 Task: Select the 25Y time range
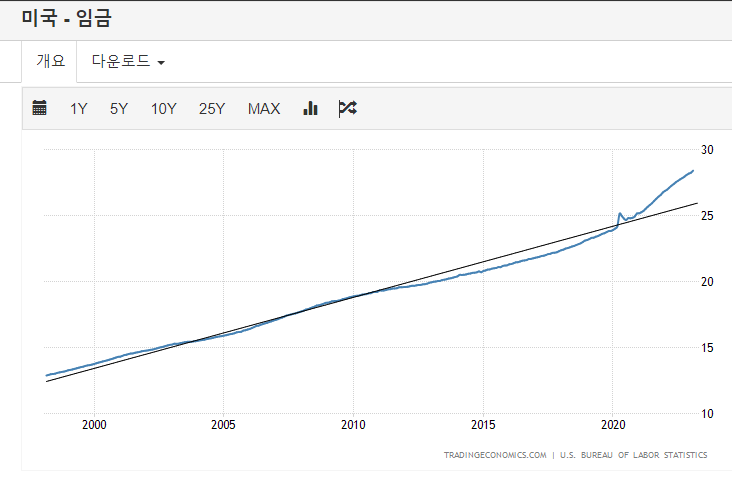(212, 109)
